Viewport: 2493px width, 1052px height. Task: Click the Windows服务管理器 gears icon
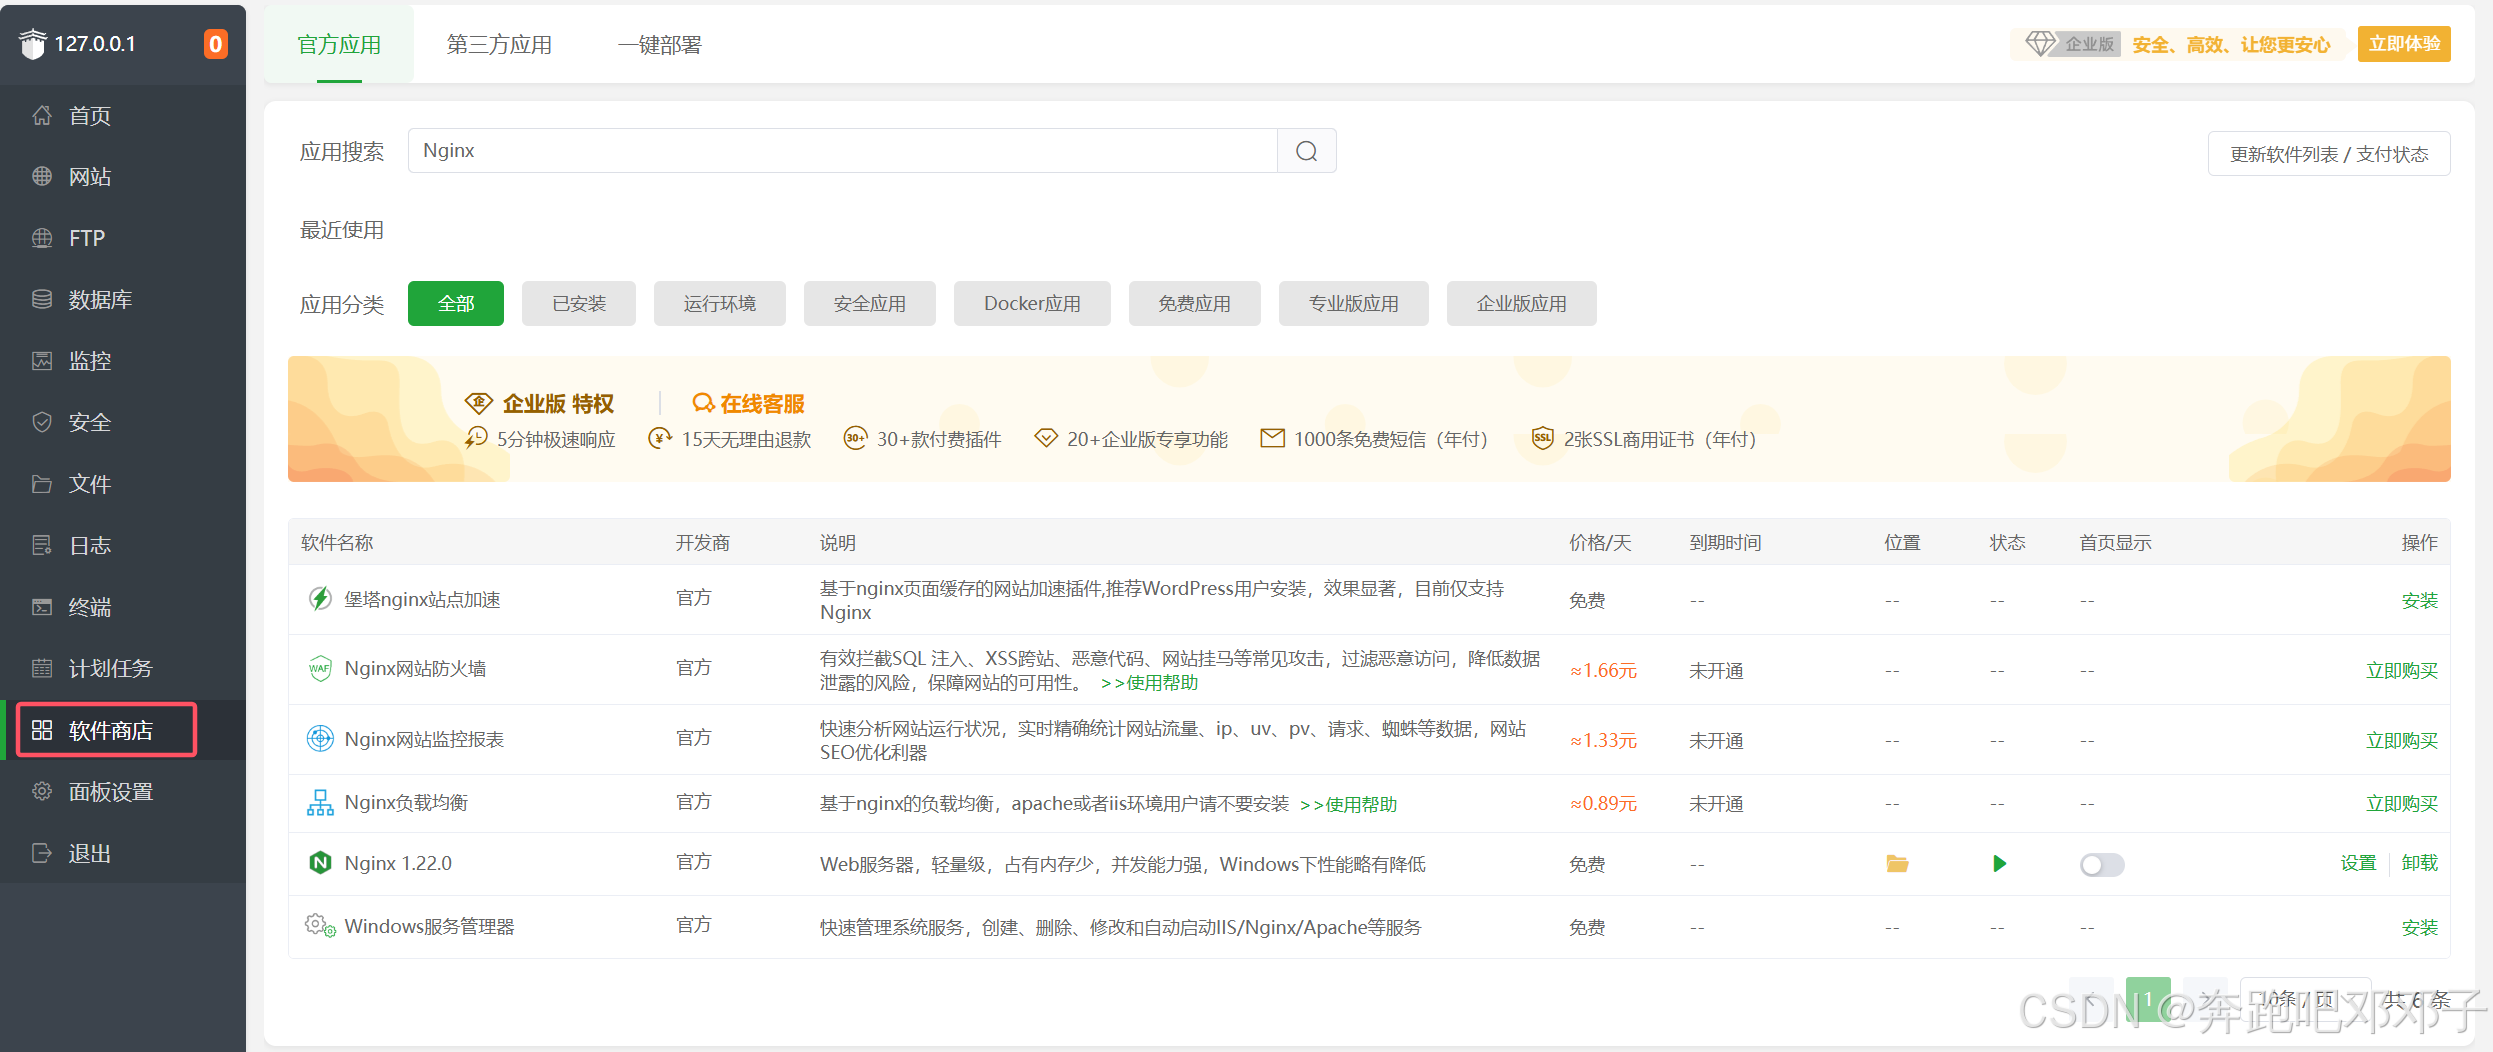pos(320,926)
